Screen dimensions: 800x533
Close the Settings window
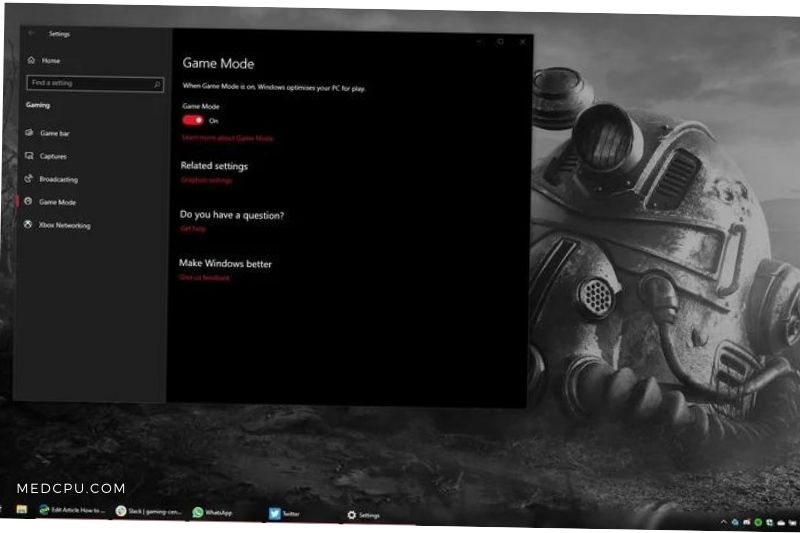coord(522,42)
